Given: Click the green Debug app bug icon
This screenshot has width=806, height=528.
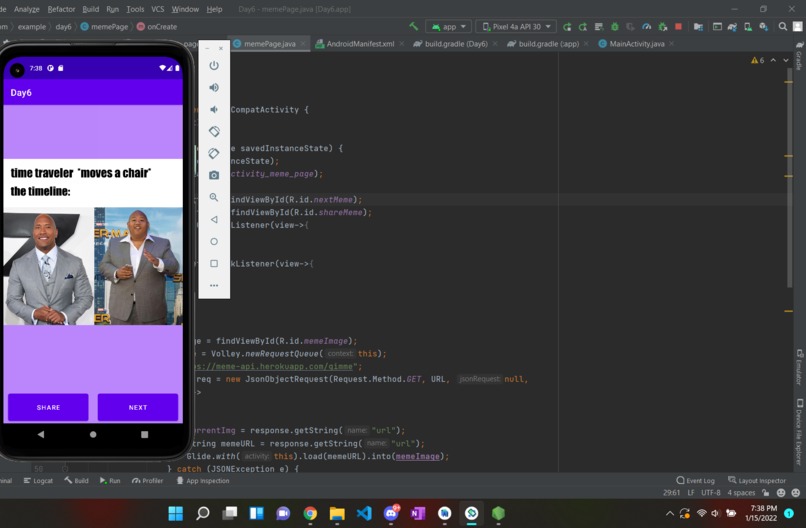Looking at the screenshot, I should pyautogui.click(x=615, y=26).
